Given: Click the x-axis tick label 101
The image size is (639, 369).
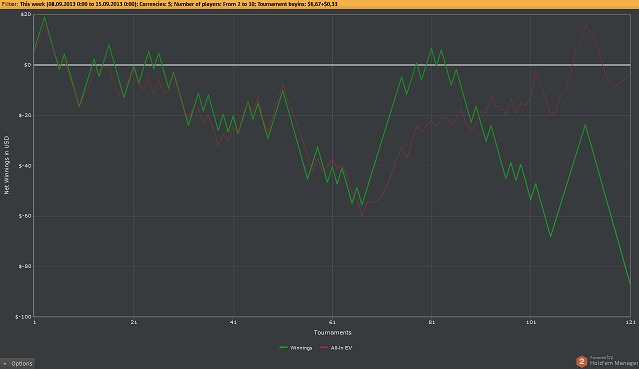Looking at the screenshot, I should click(531, 322).
